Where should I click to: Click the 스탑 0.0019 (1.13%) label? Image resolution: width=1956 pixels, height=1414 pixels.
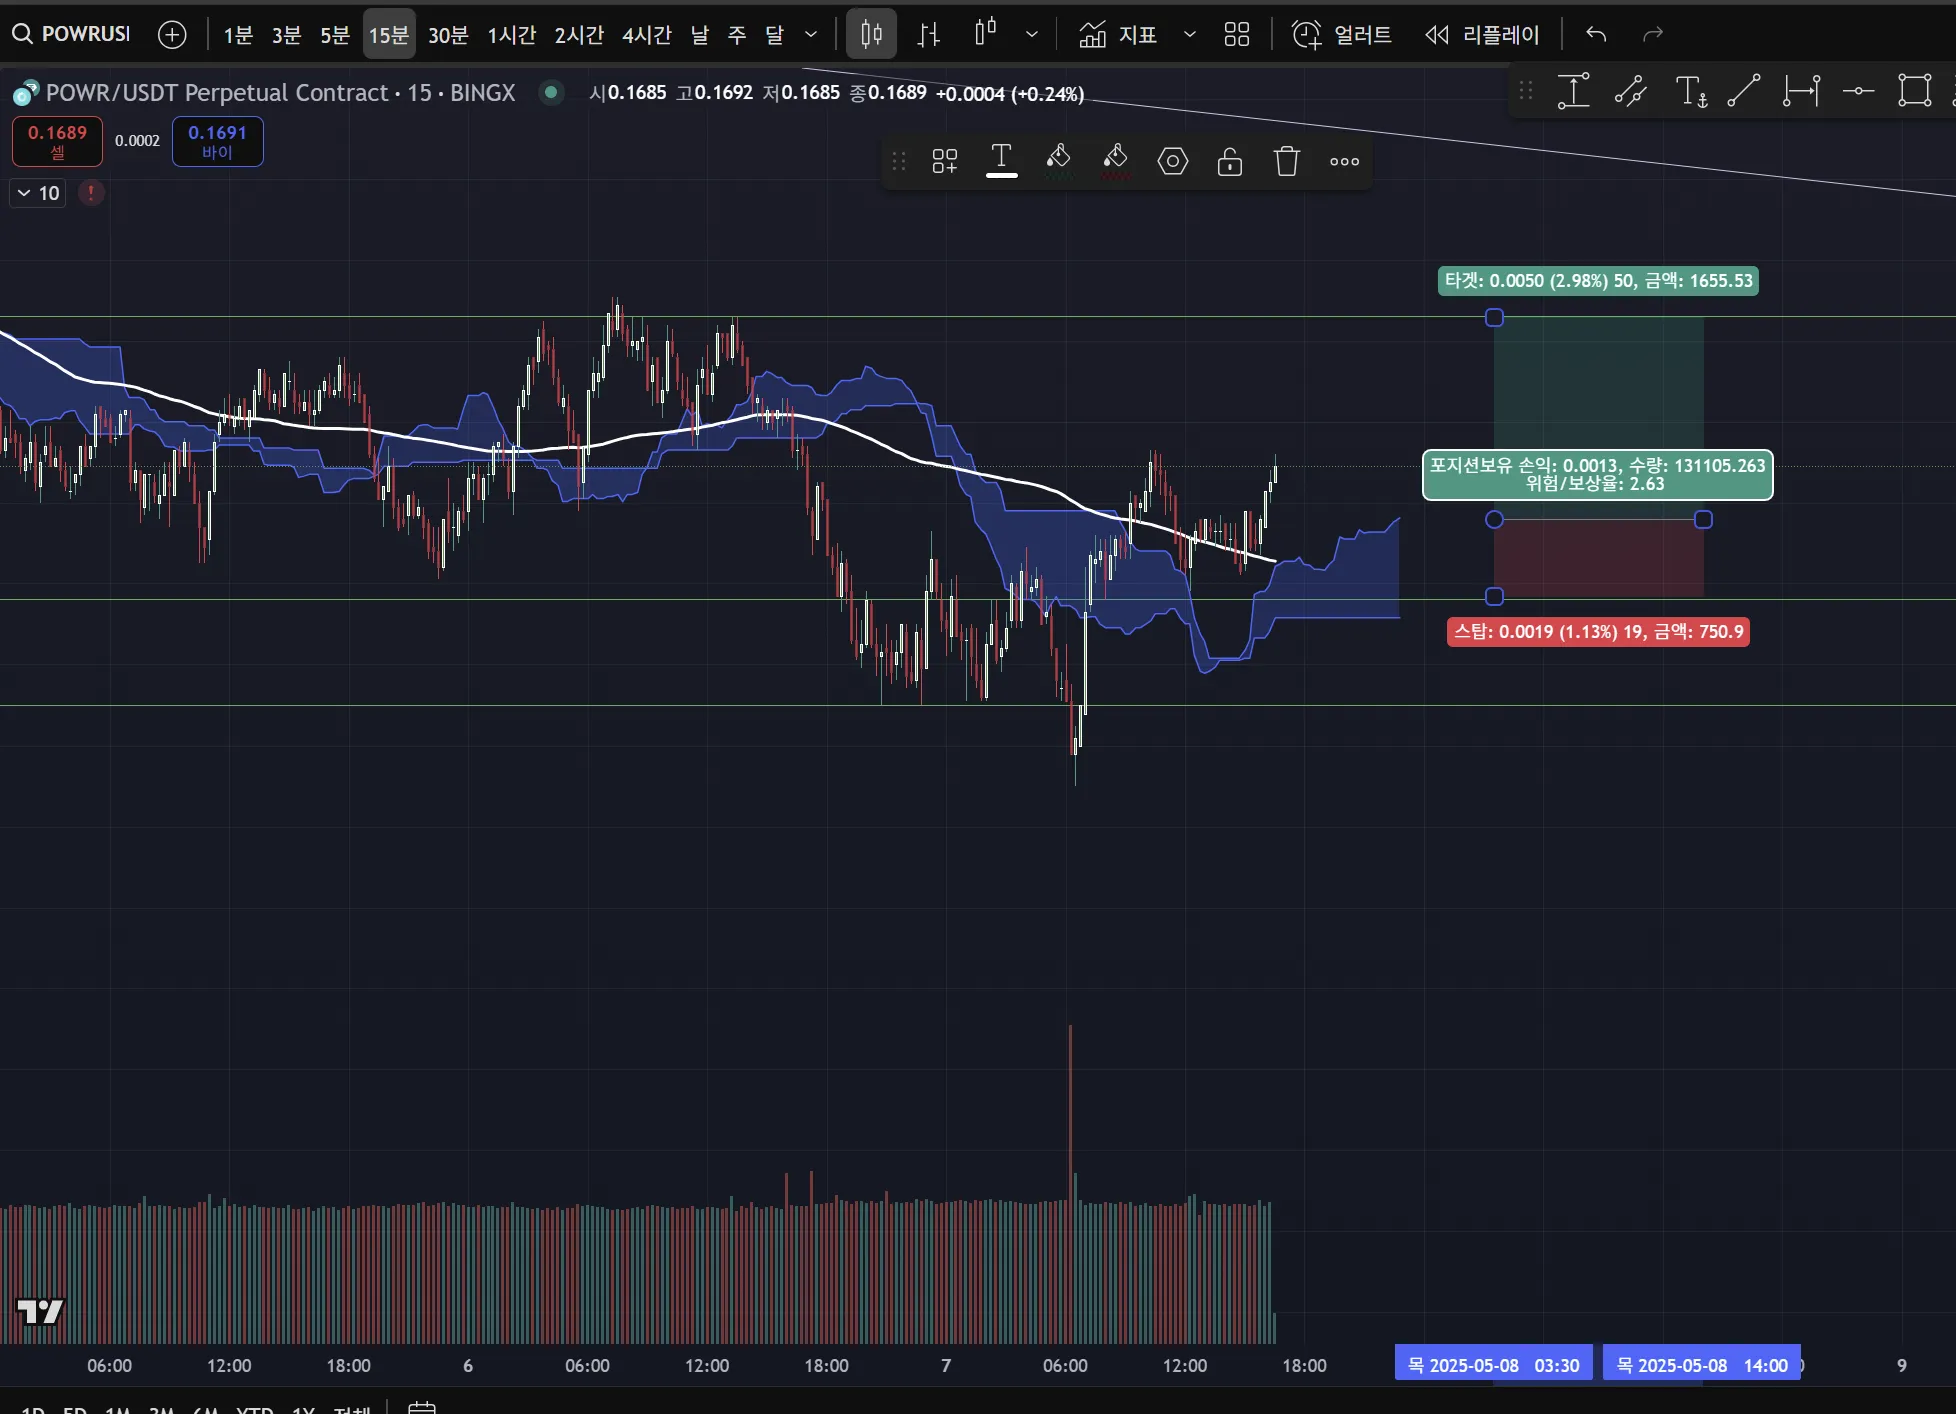1598,632
